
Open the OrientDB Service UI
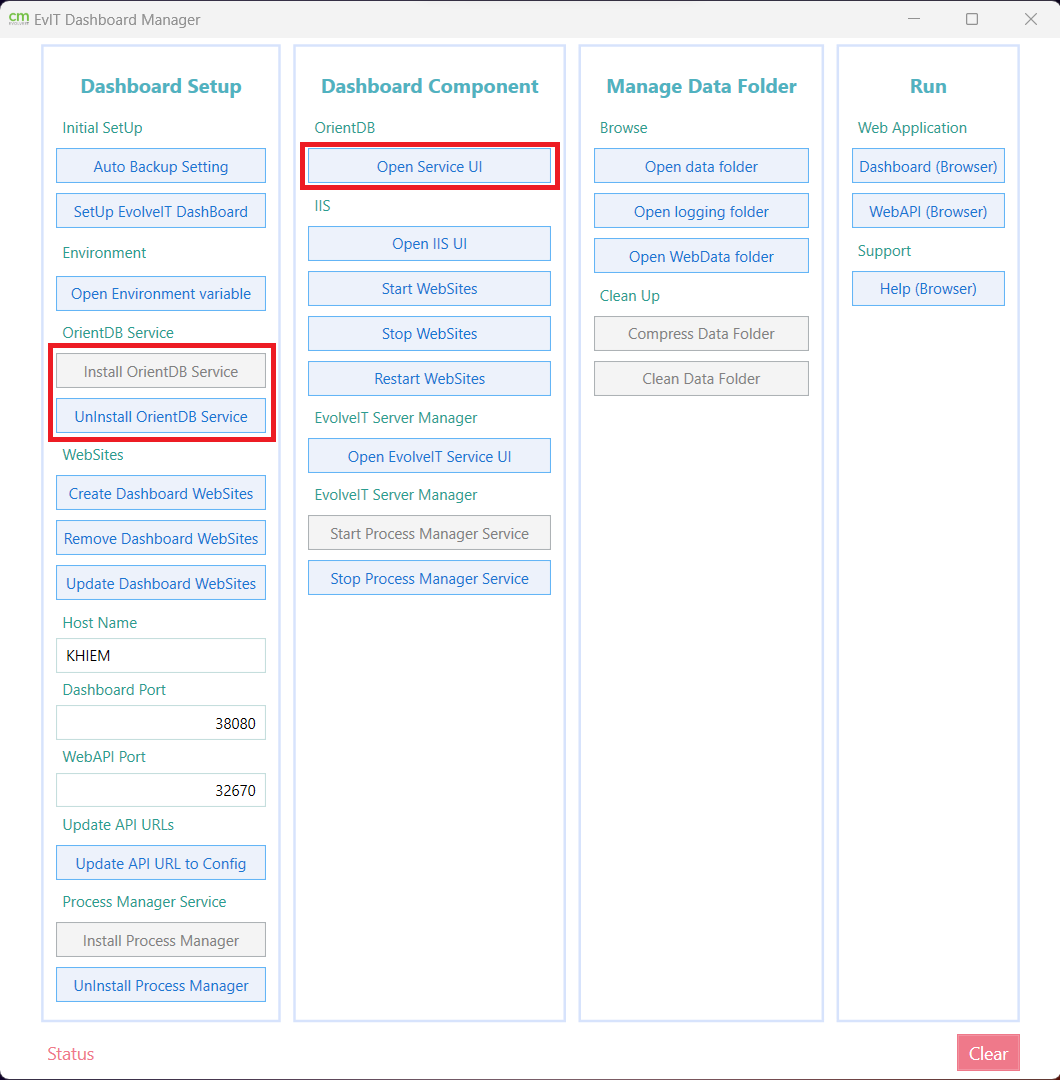[x=429, y=165]
